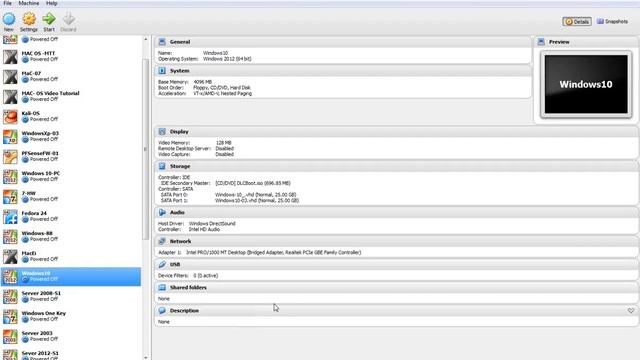Select the Sever 2012-S1 virtual machine
The height and width of the screenshot is (360, 640).
pos(71,355)
